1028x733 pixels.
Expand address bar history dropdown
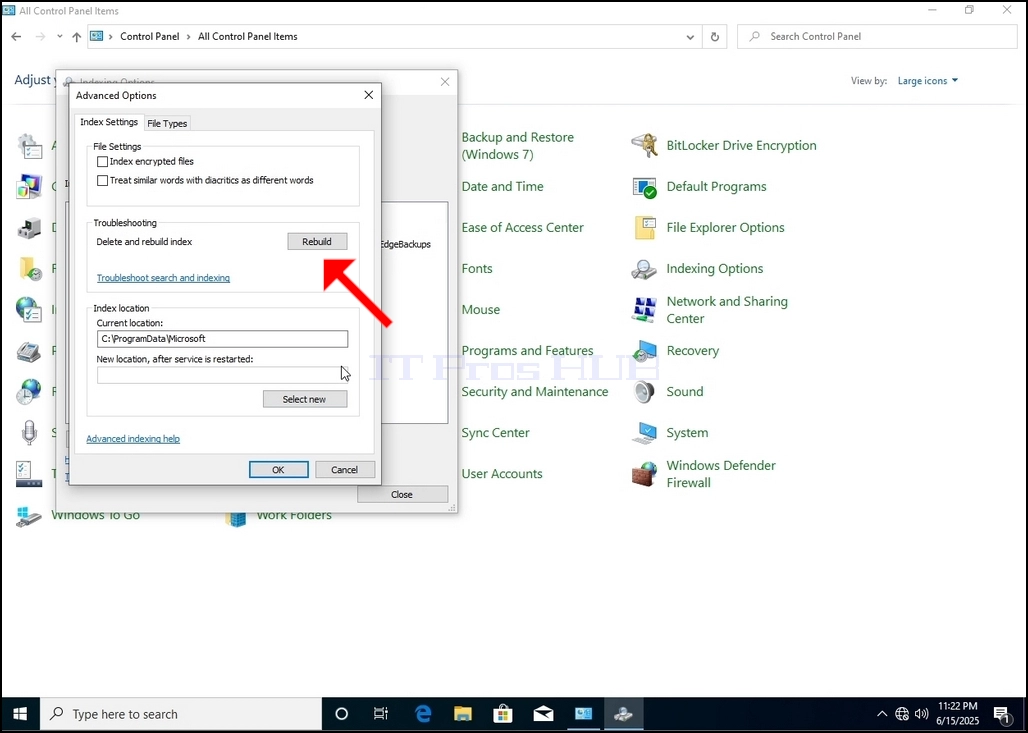(x=690, y=37)
